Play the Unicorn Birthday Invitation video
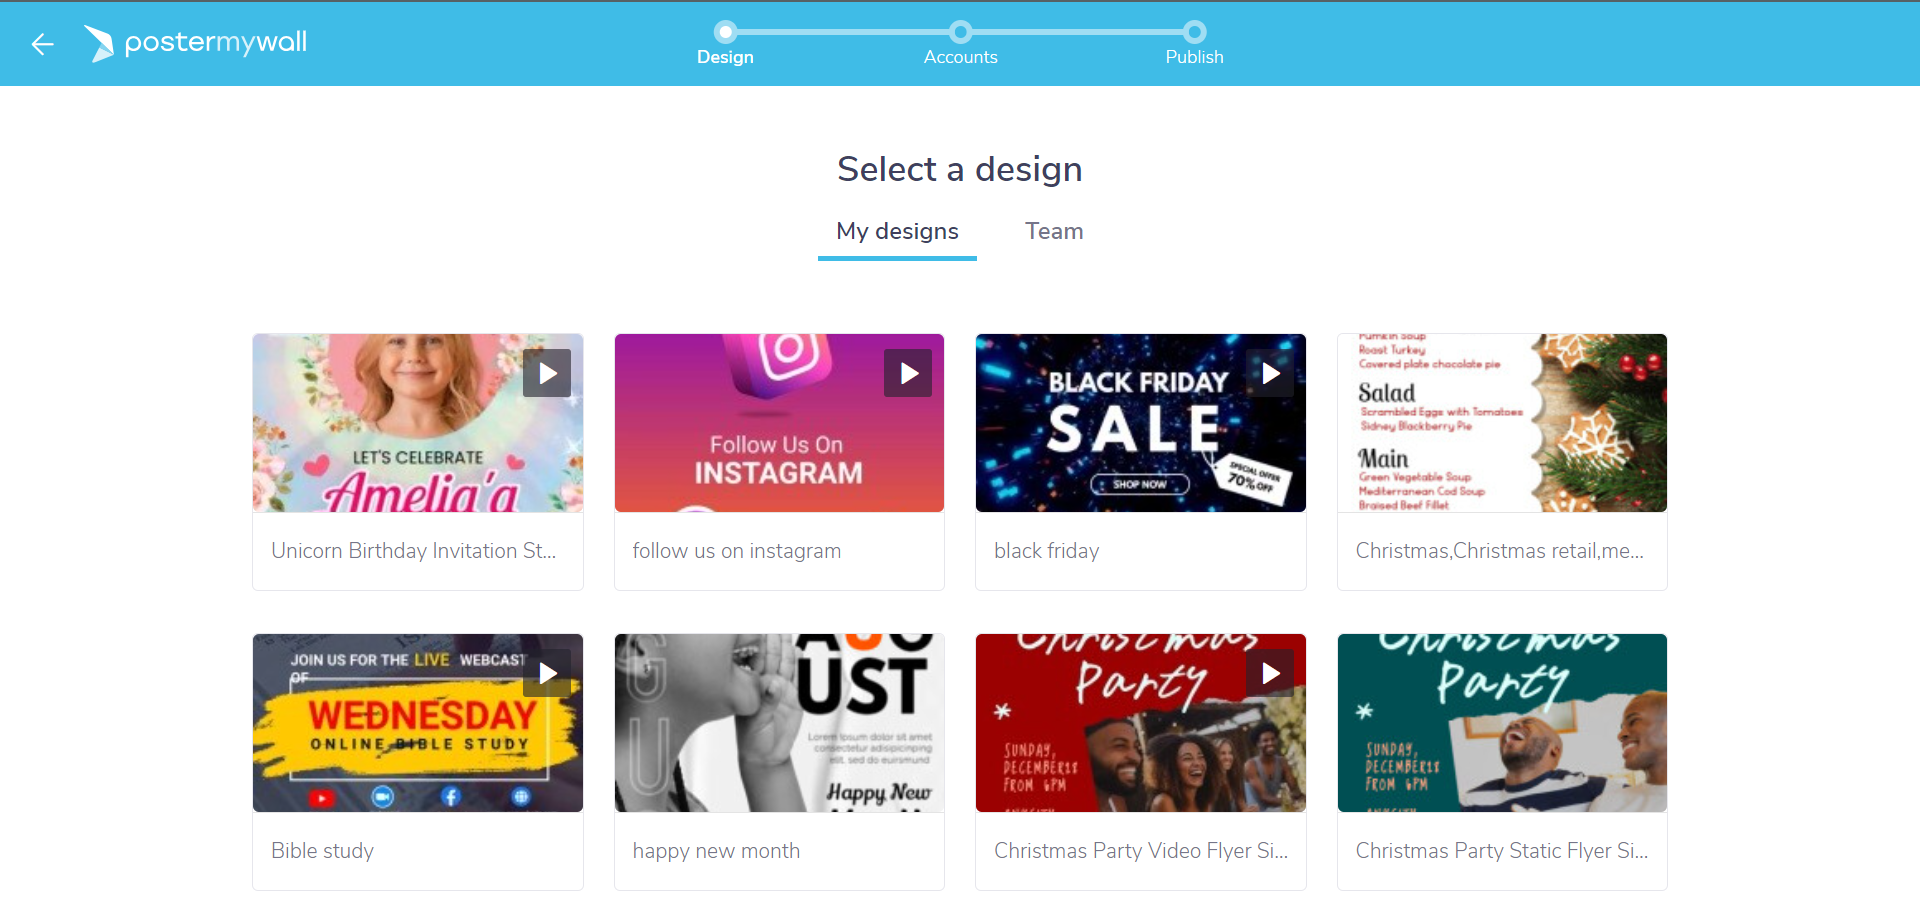Image resolution: width=1920 pixels, height=920 pixels. pos(547,373)
